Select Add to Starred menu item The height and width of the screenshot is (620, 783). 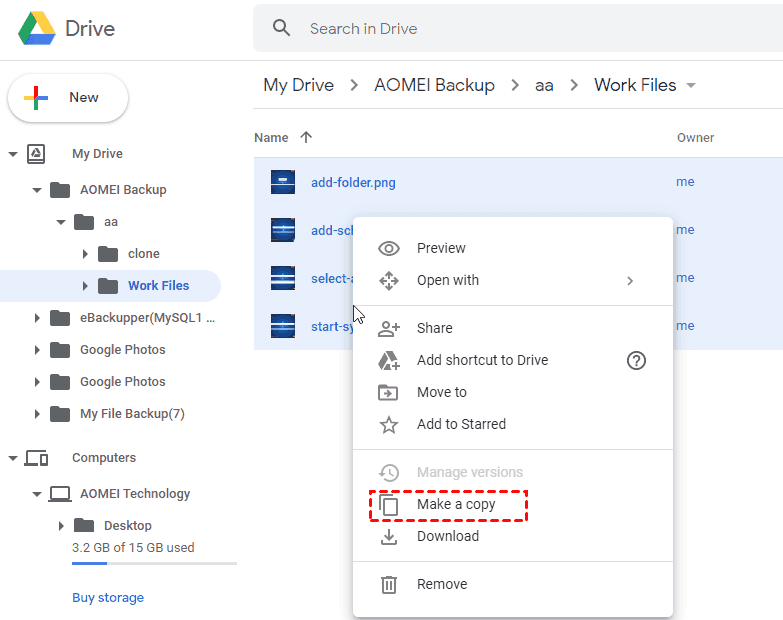pyautogui.click(x=513, y=424)
